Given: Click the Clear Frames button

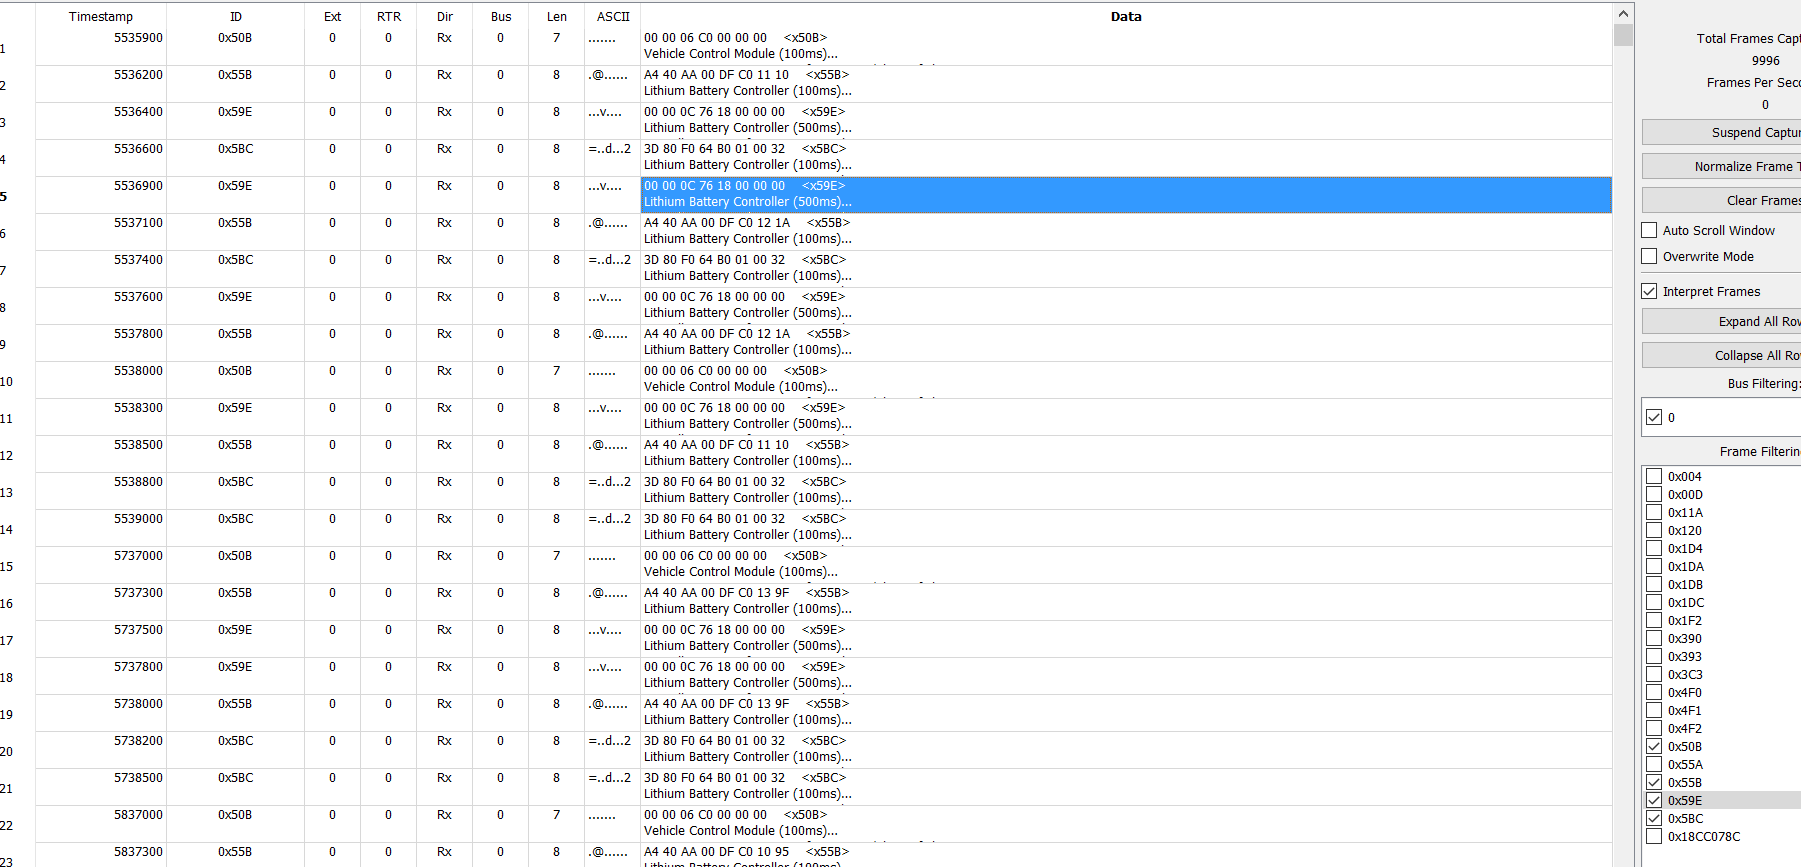Looking at the screenshot, I should point(1722,201).
